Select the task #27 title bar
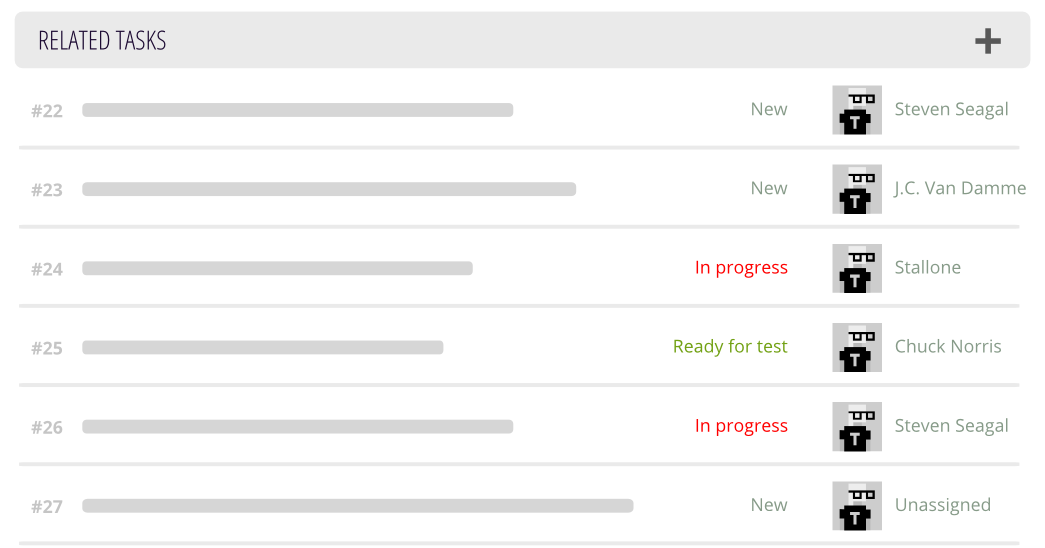This screenshot has width=1045, height=548. click(357, 506)
